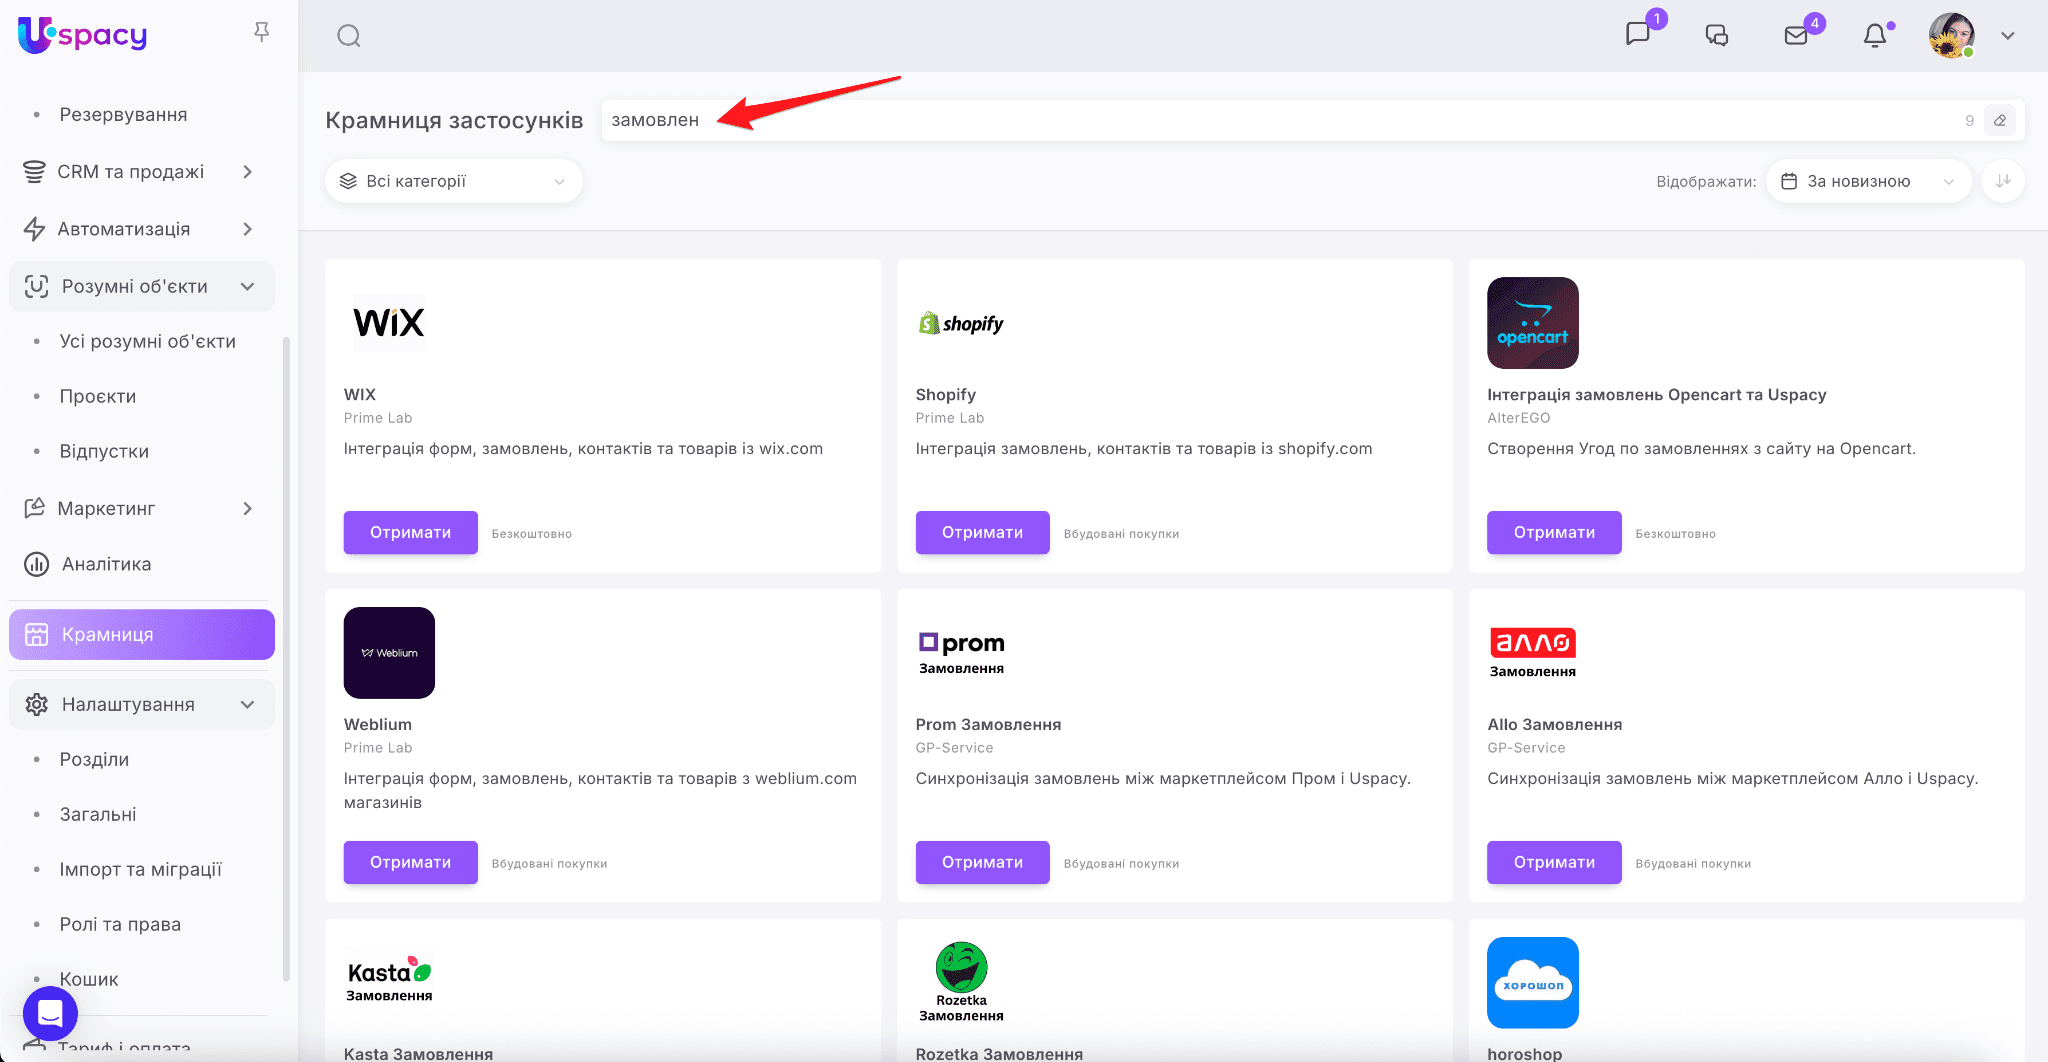This screenshot has height=1062, width=2048.
Task: Get the Opencart integration with Отримати
Action: click(1554, 533)
